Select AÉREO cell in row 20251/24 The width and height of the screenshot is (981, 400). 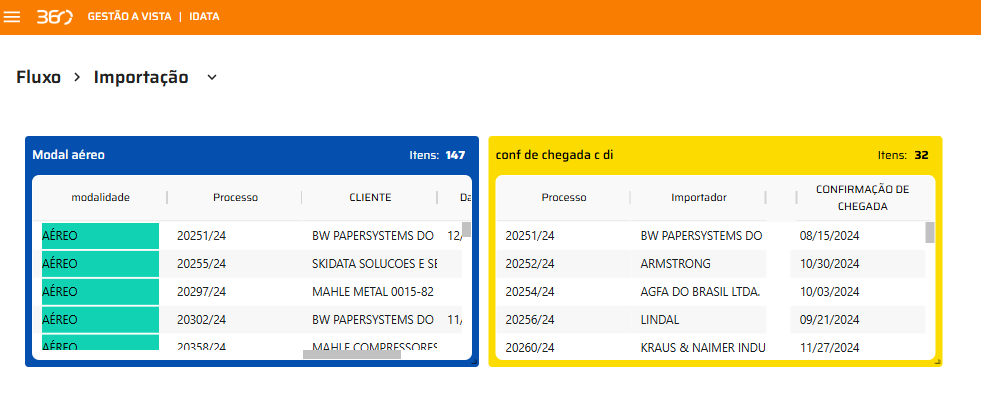tap(100, 236)
